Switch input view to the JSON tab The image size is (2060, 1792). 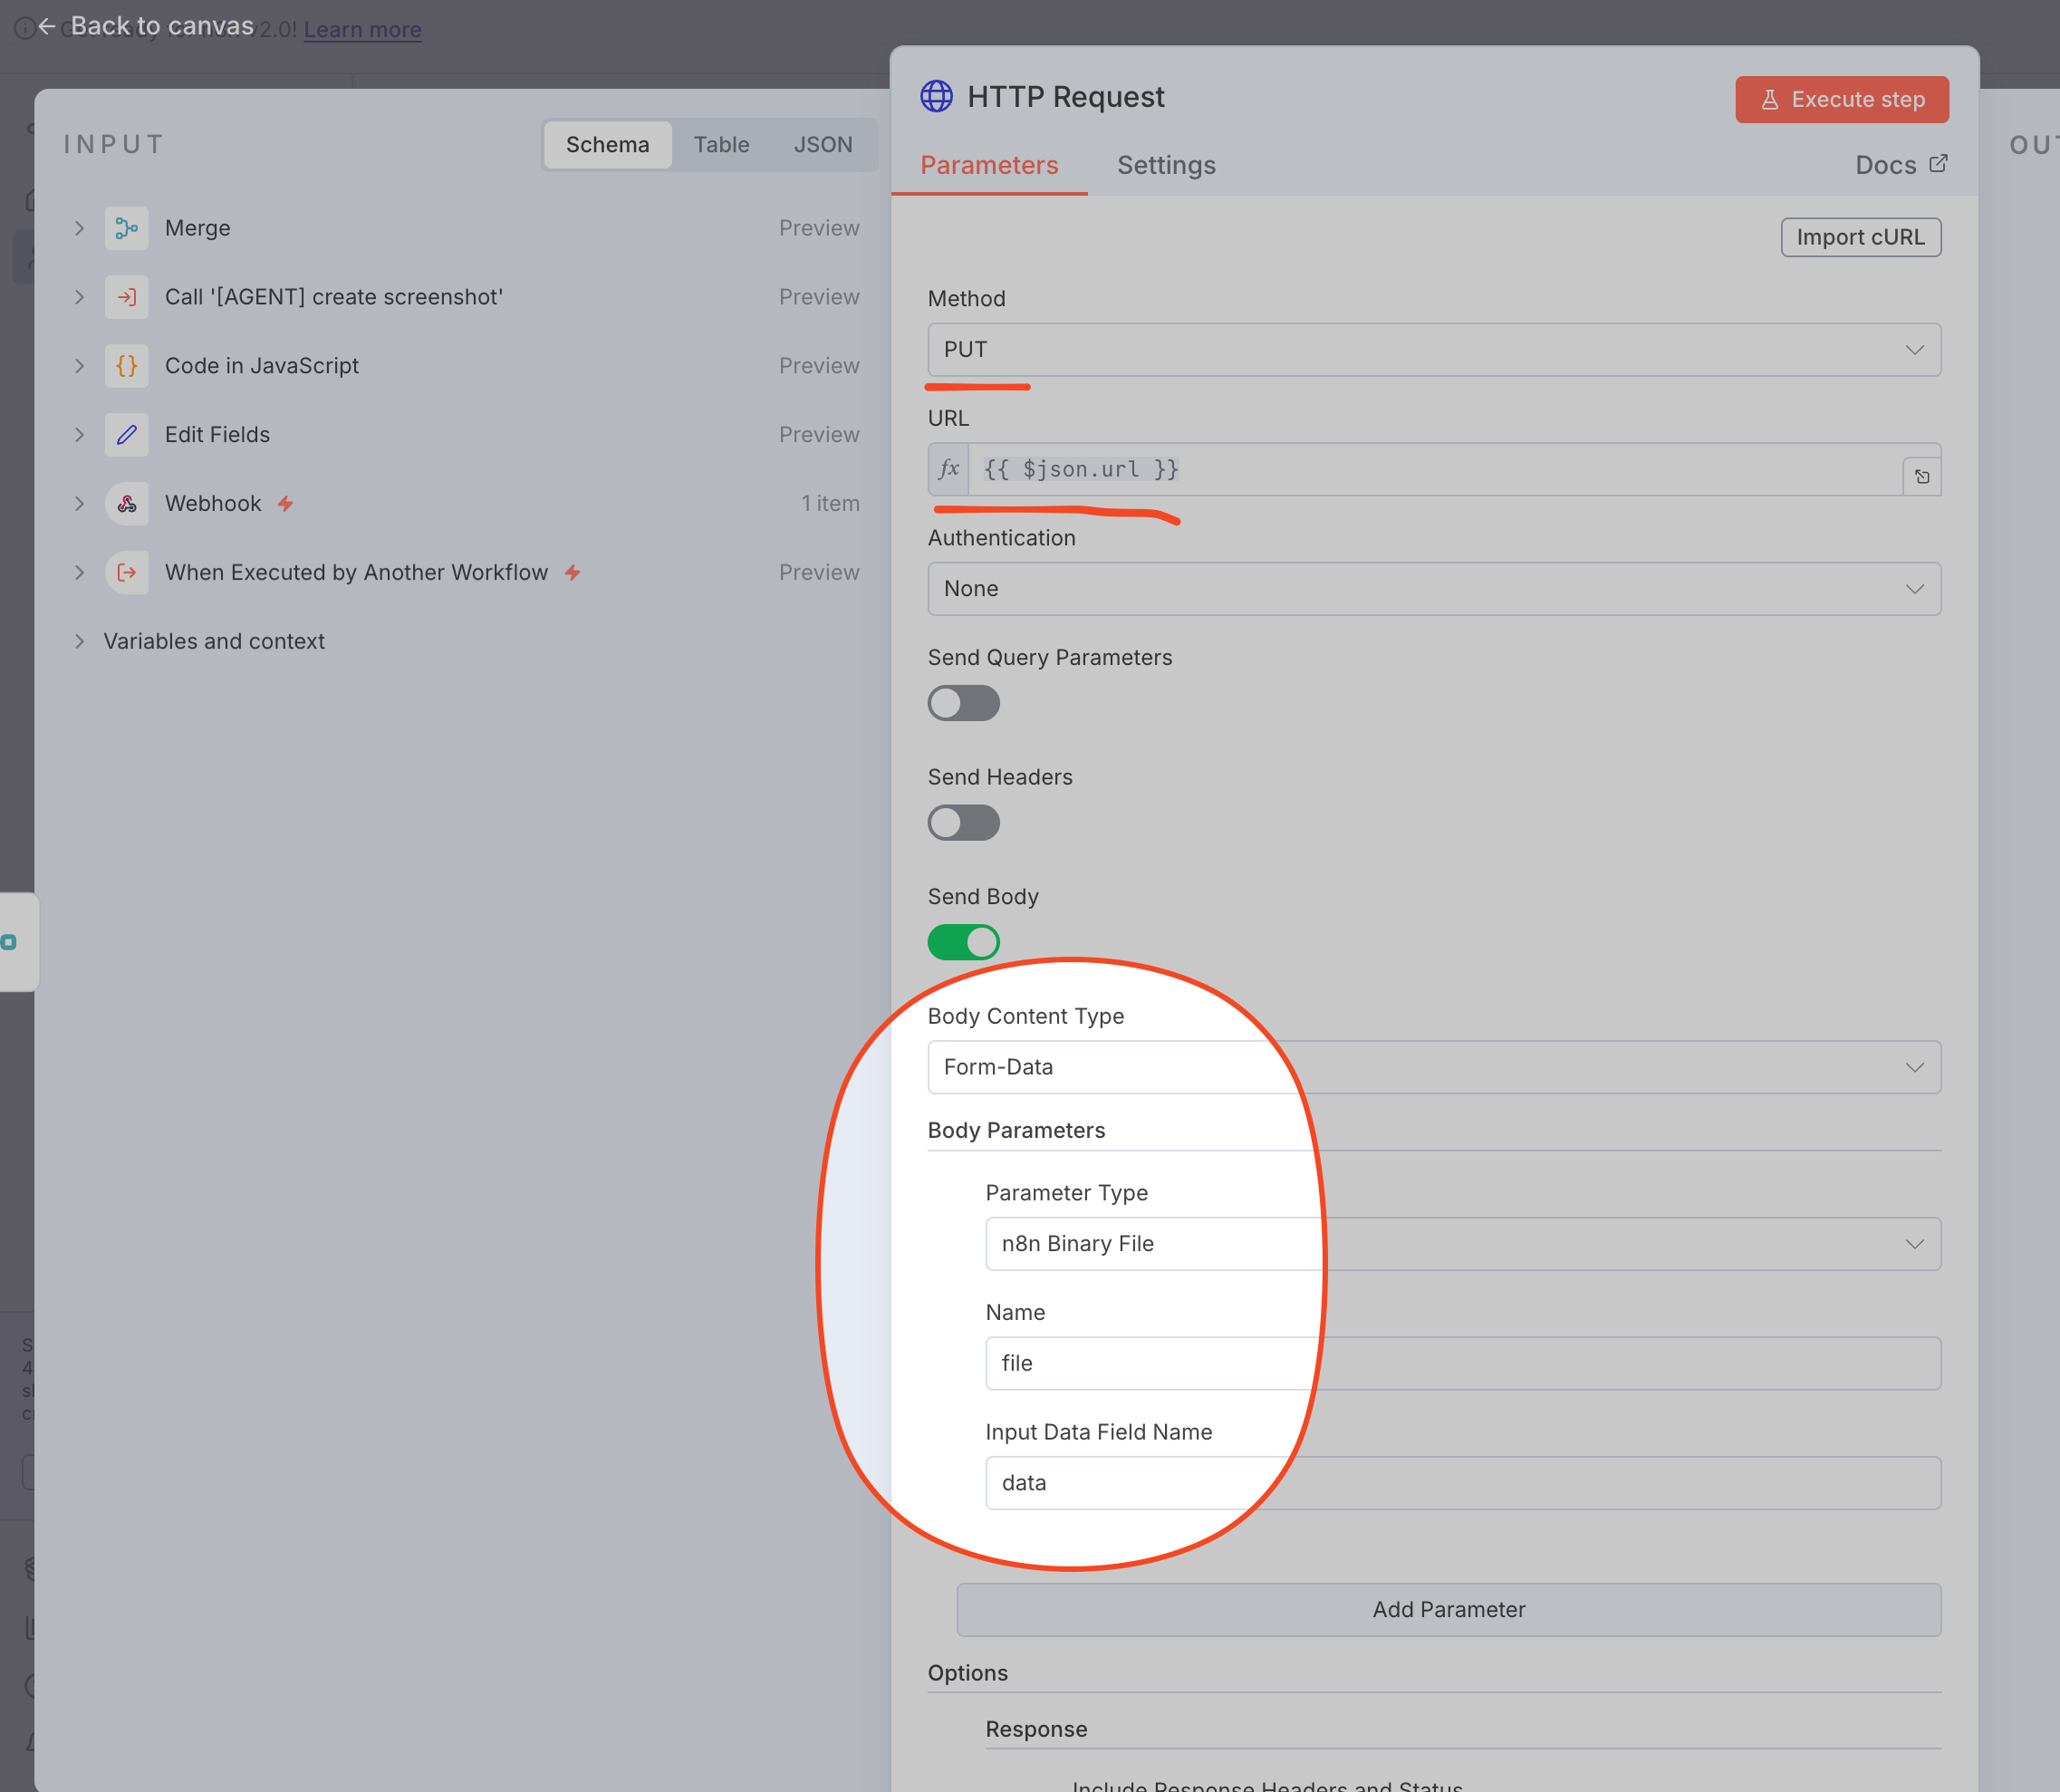822,145
